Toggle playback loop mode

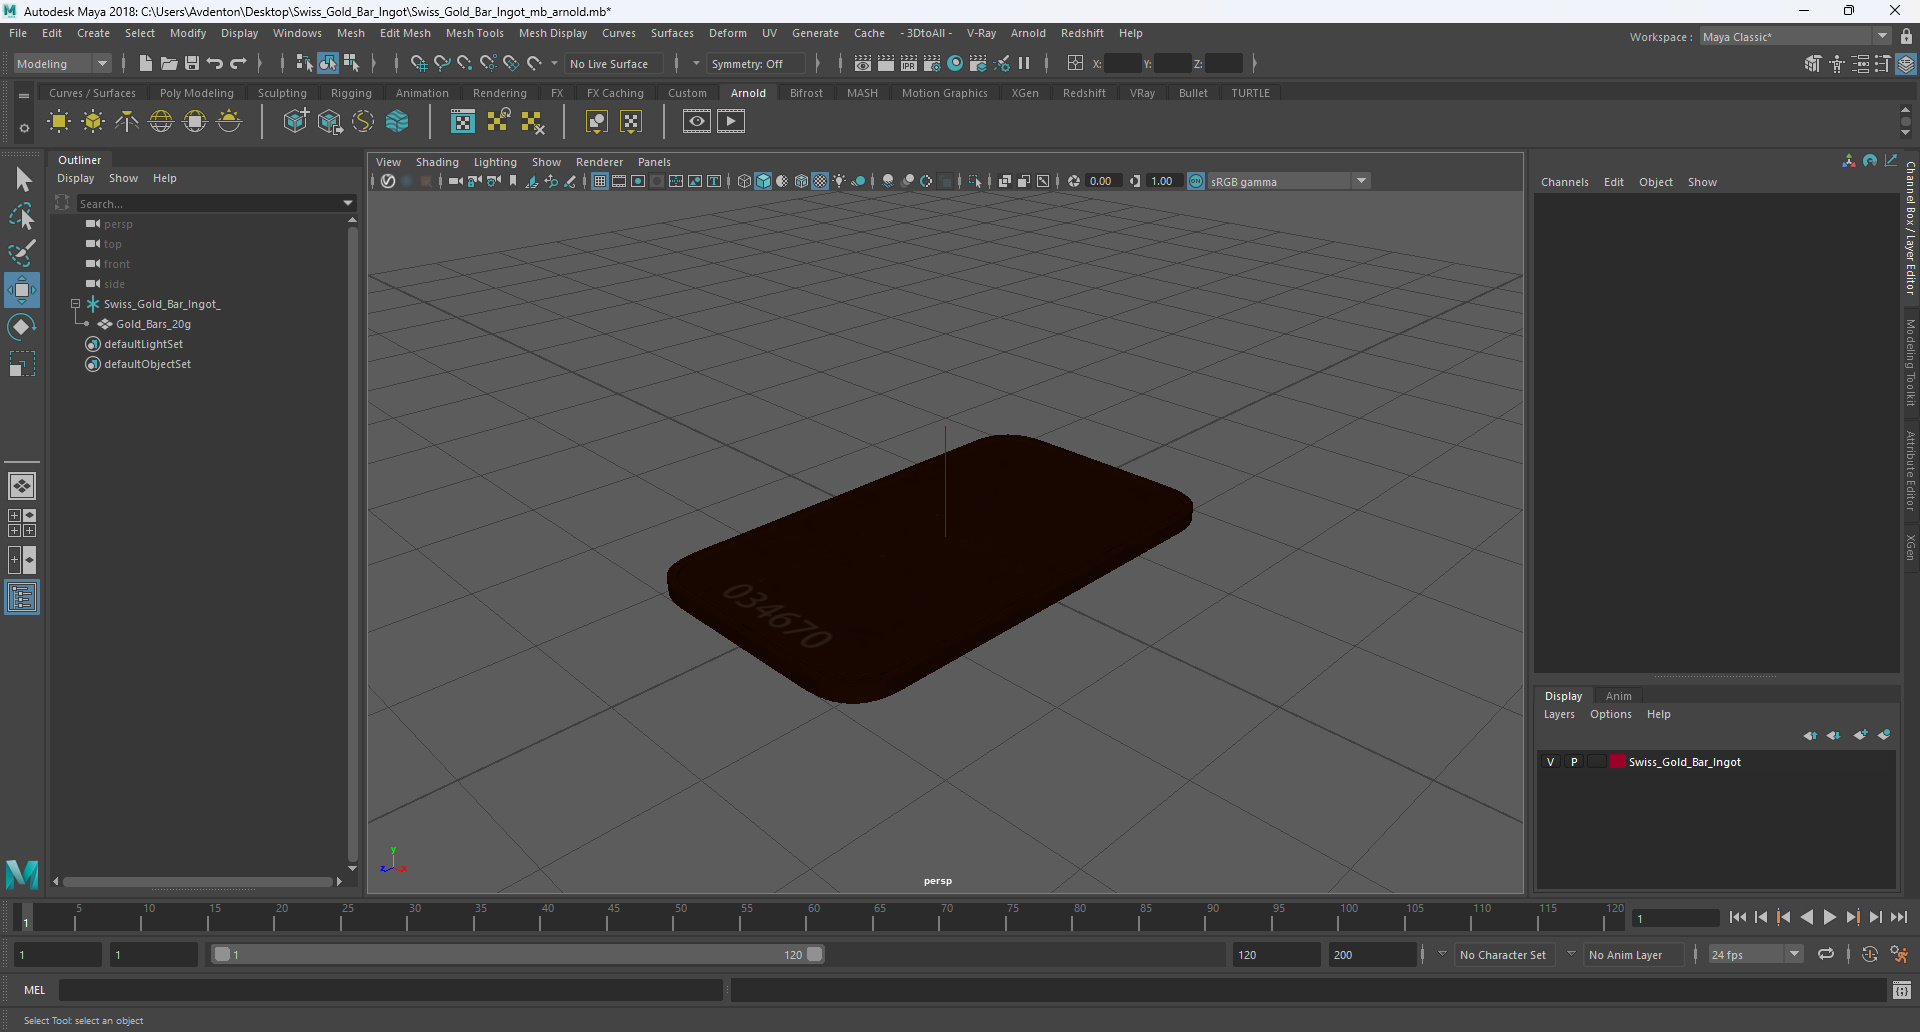(x=1826, y=954)
